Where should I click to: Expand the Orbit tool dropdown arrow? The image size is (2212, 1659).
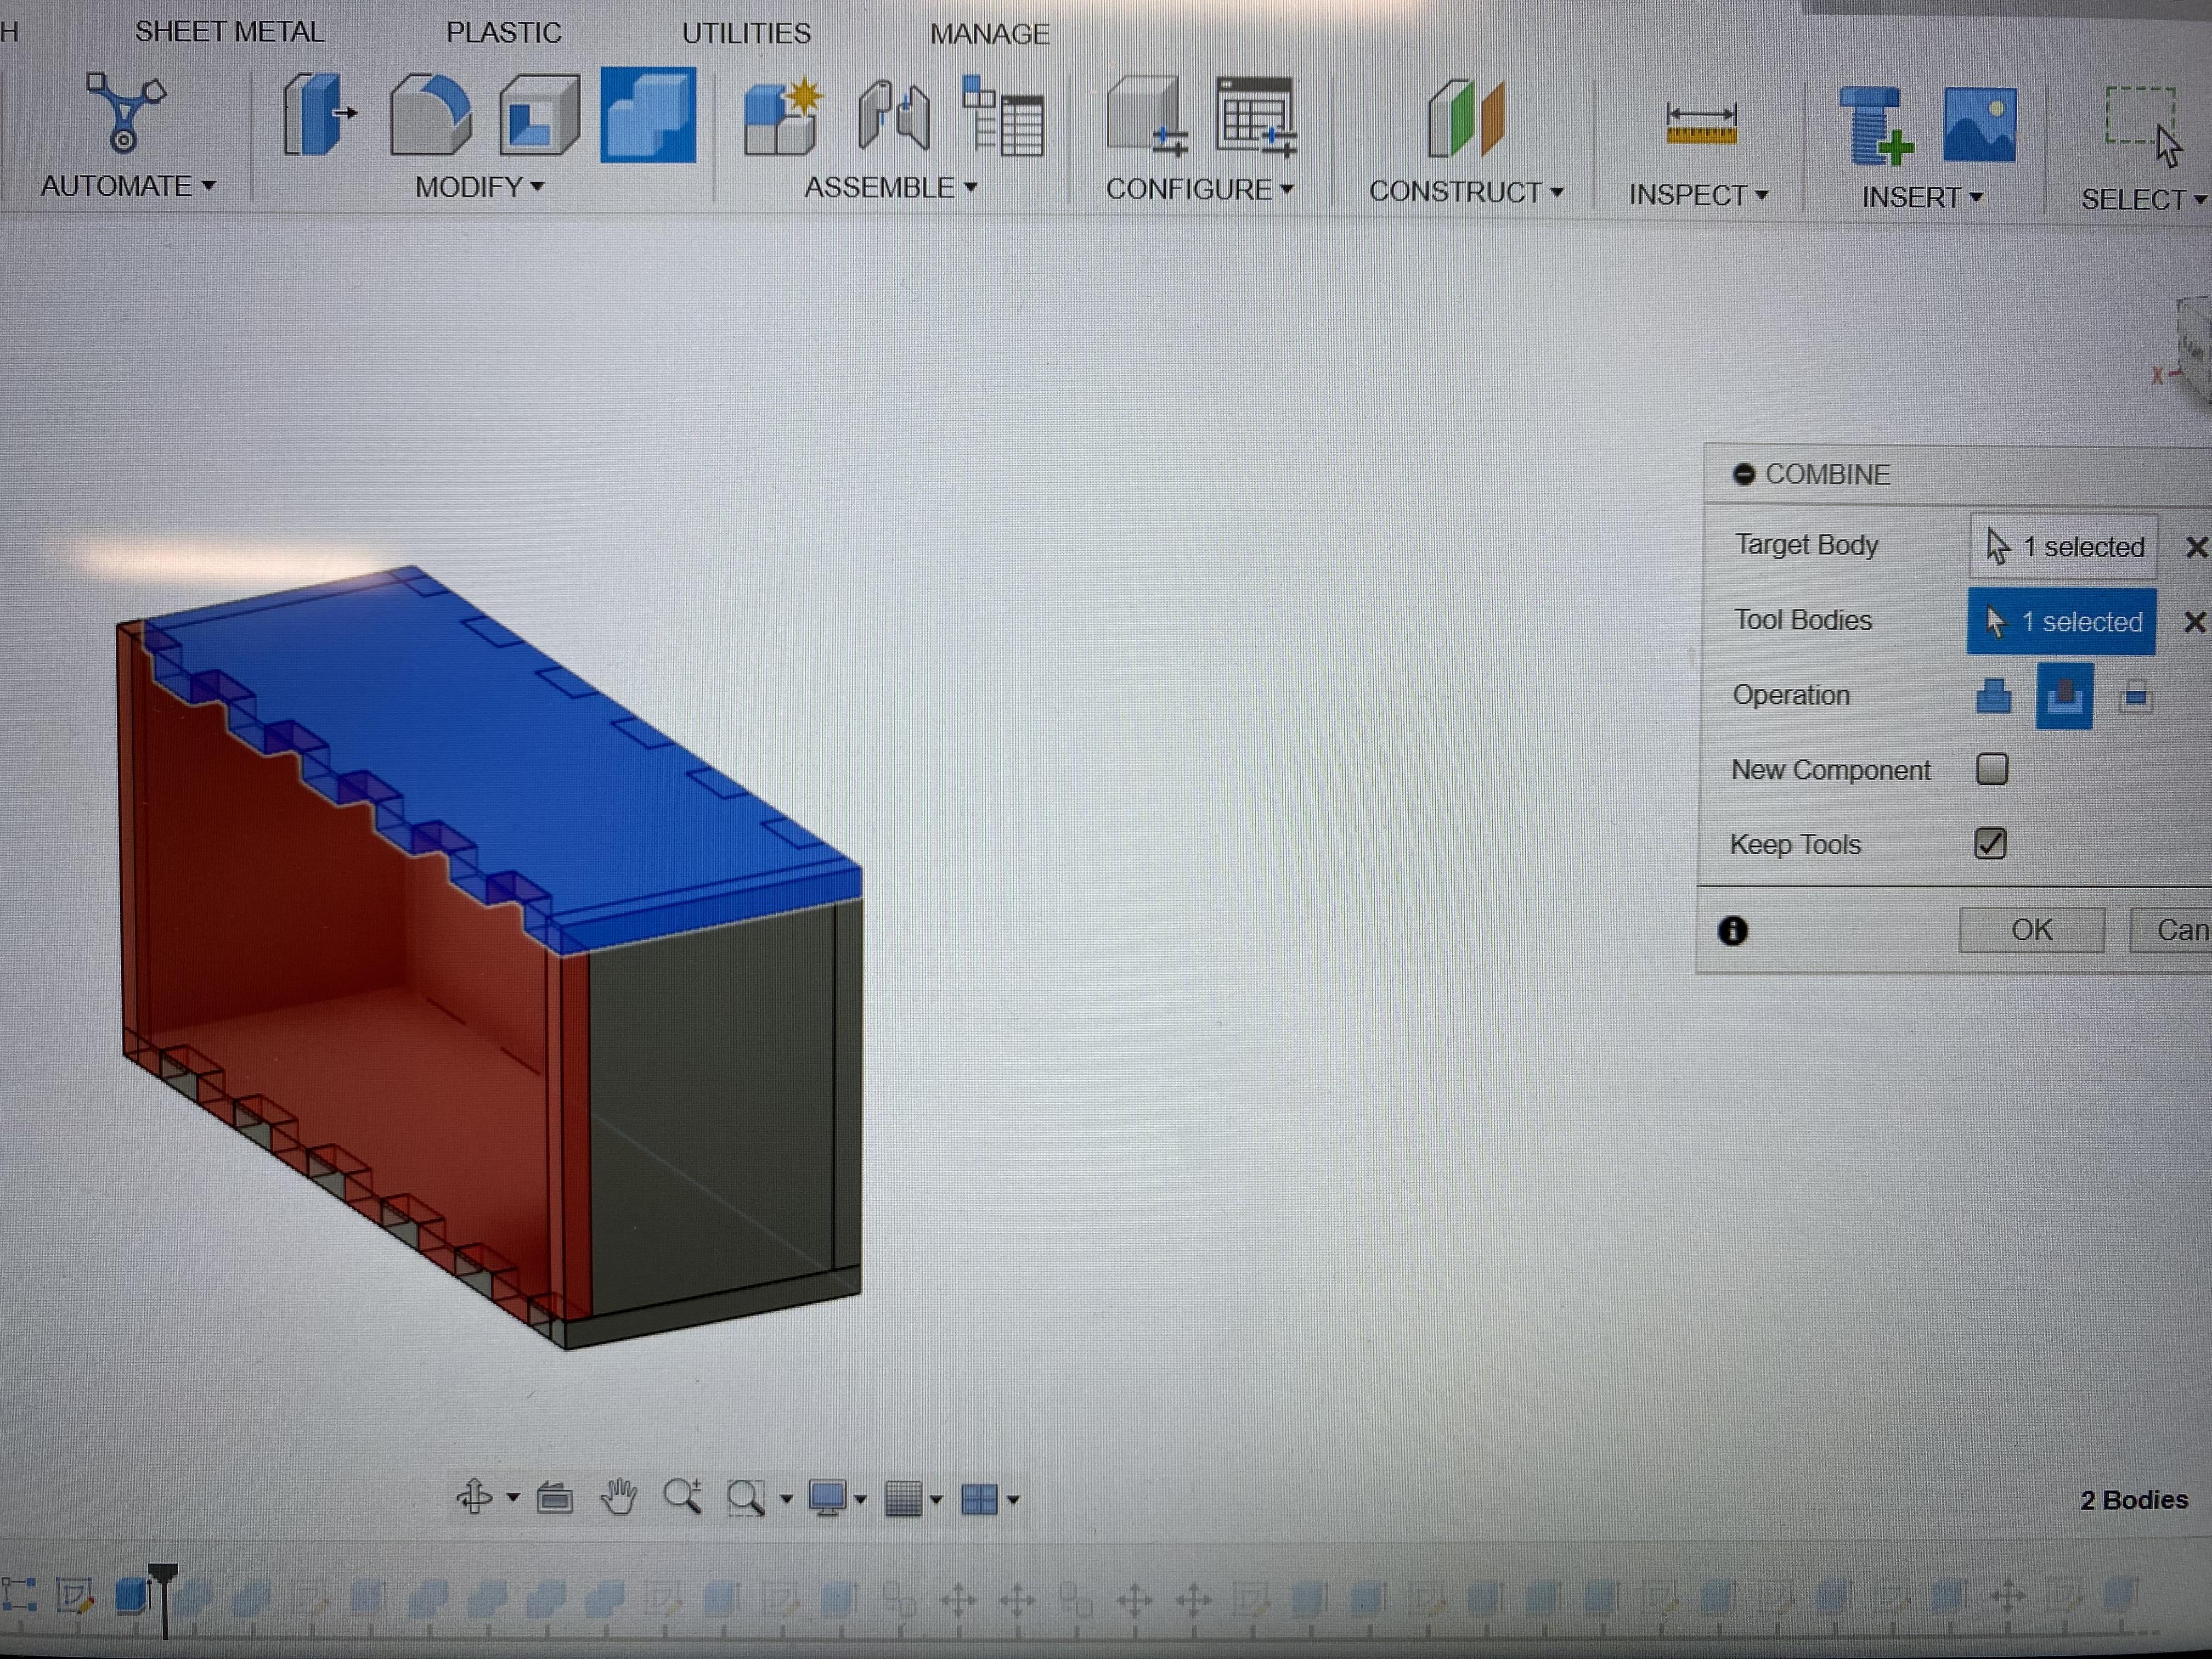(x=513, y=1498)
